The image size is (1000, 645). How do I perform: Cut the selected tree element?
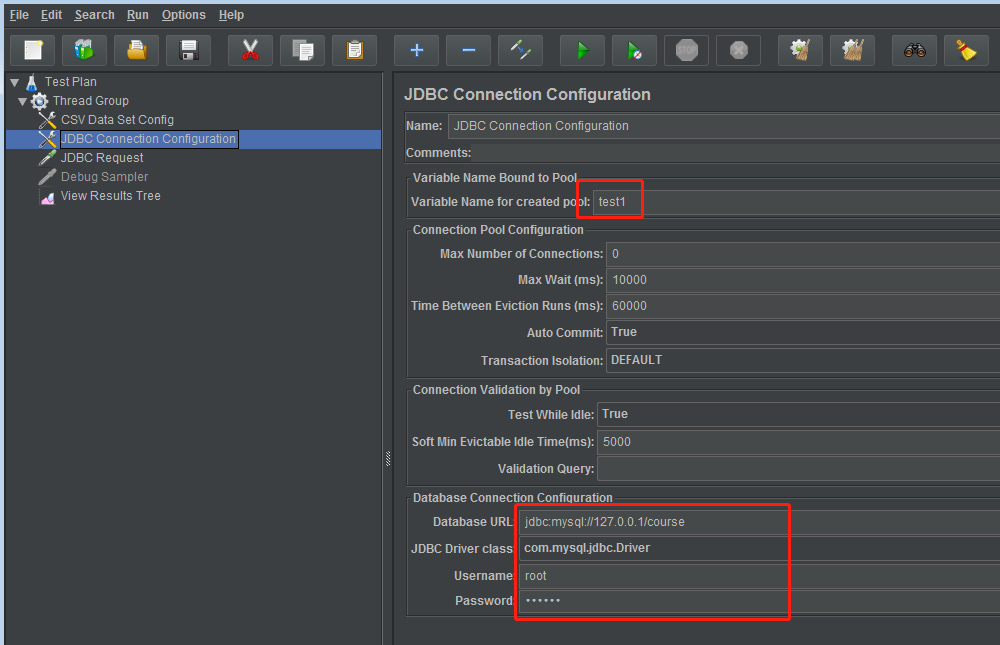(249, 50)
